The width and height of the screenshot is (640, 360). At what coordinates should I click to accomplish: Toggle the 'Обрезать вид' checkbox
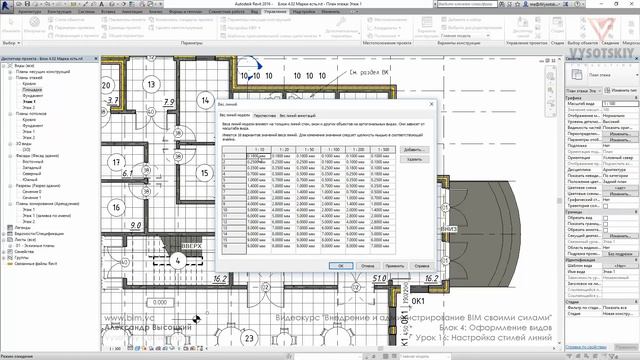click(x=606, y=218)
